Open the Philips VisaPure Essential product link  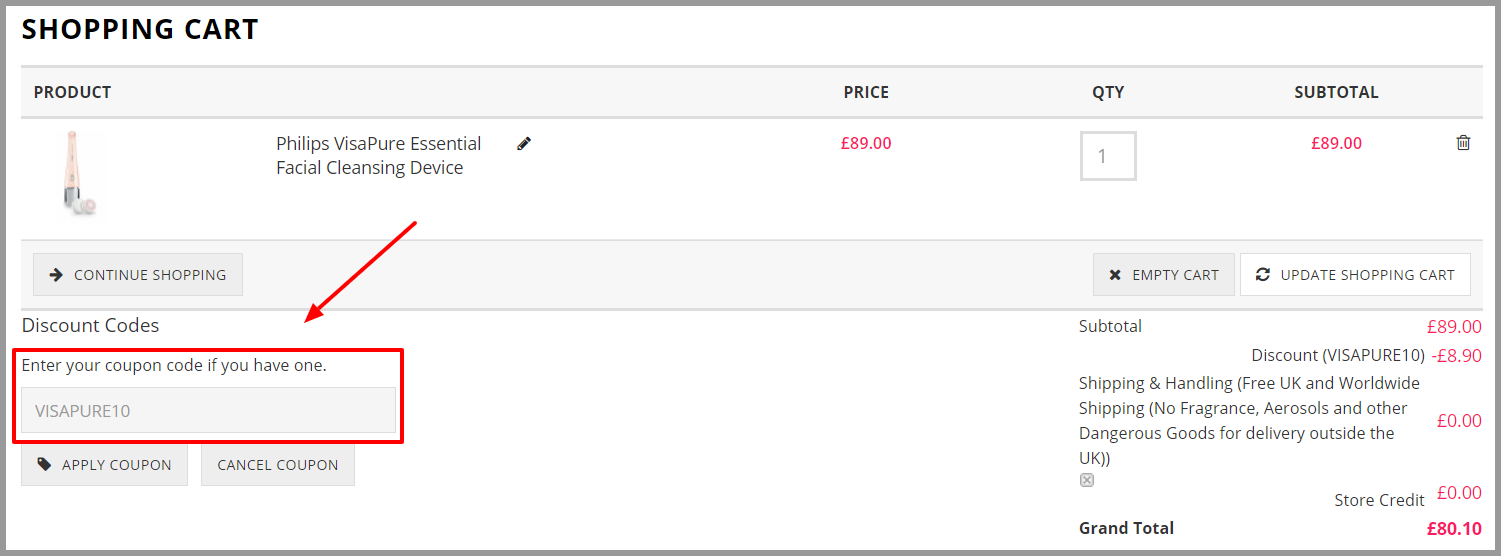pos(379,155)
